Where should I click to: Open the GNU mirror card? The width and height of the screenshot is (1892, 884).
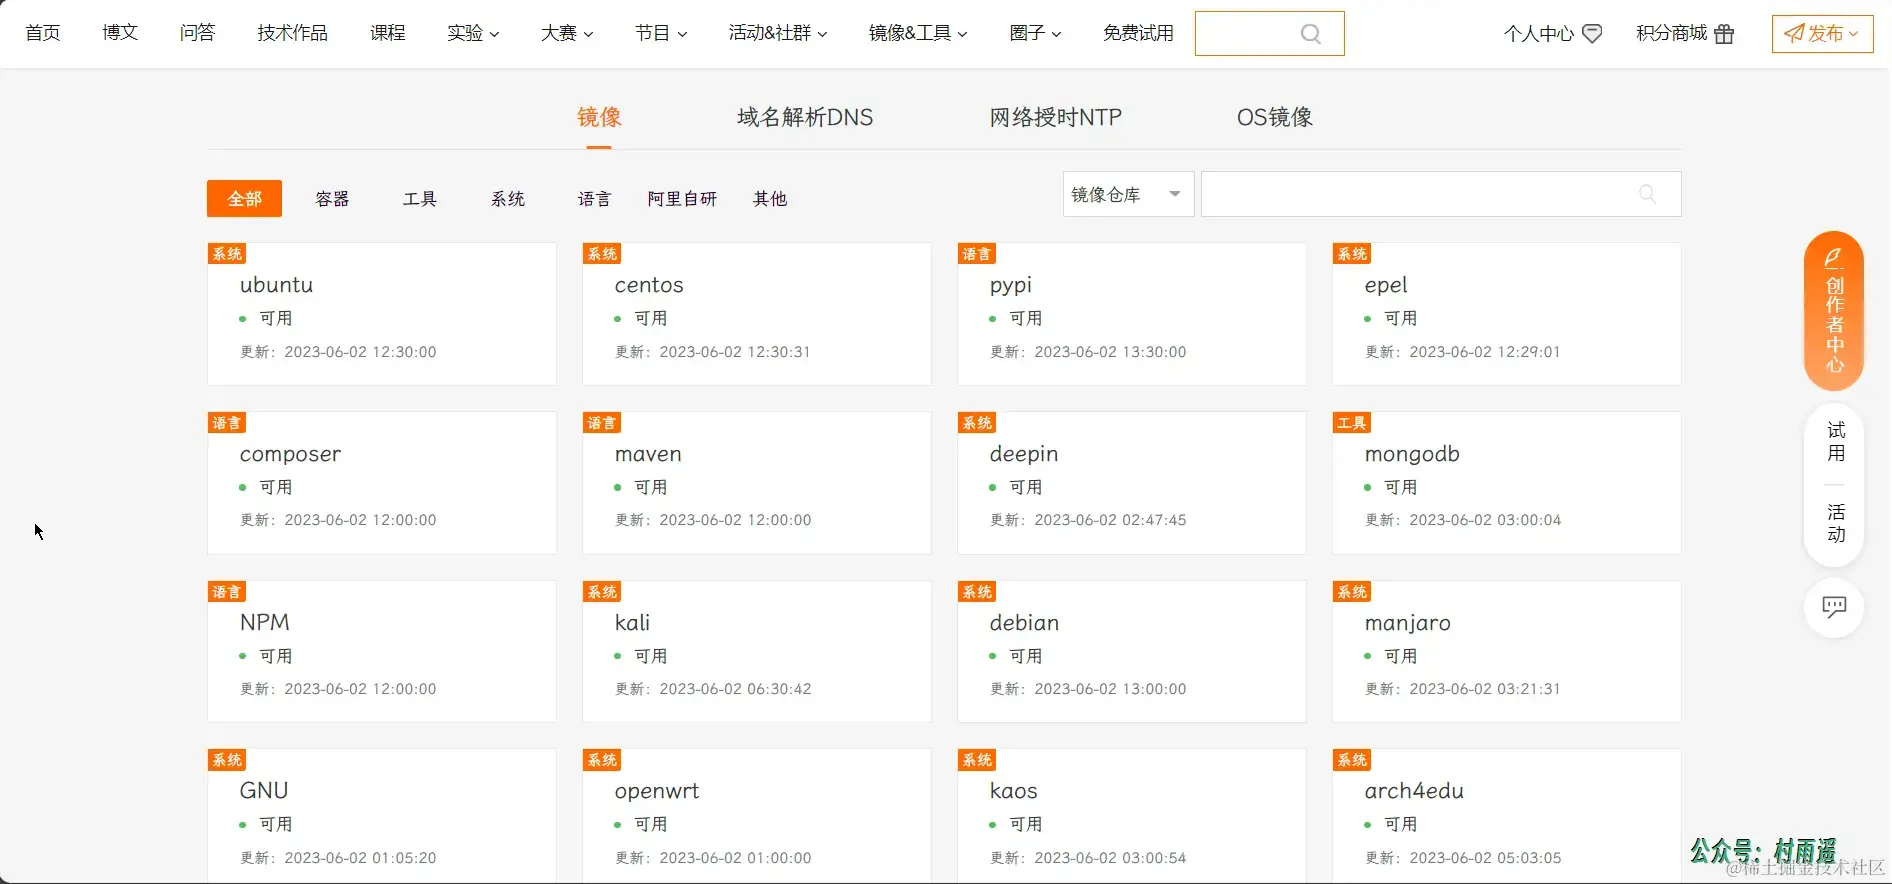tap(381, 816)
